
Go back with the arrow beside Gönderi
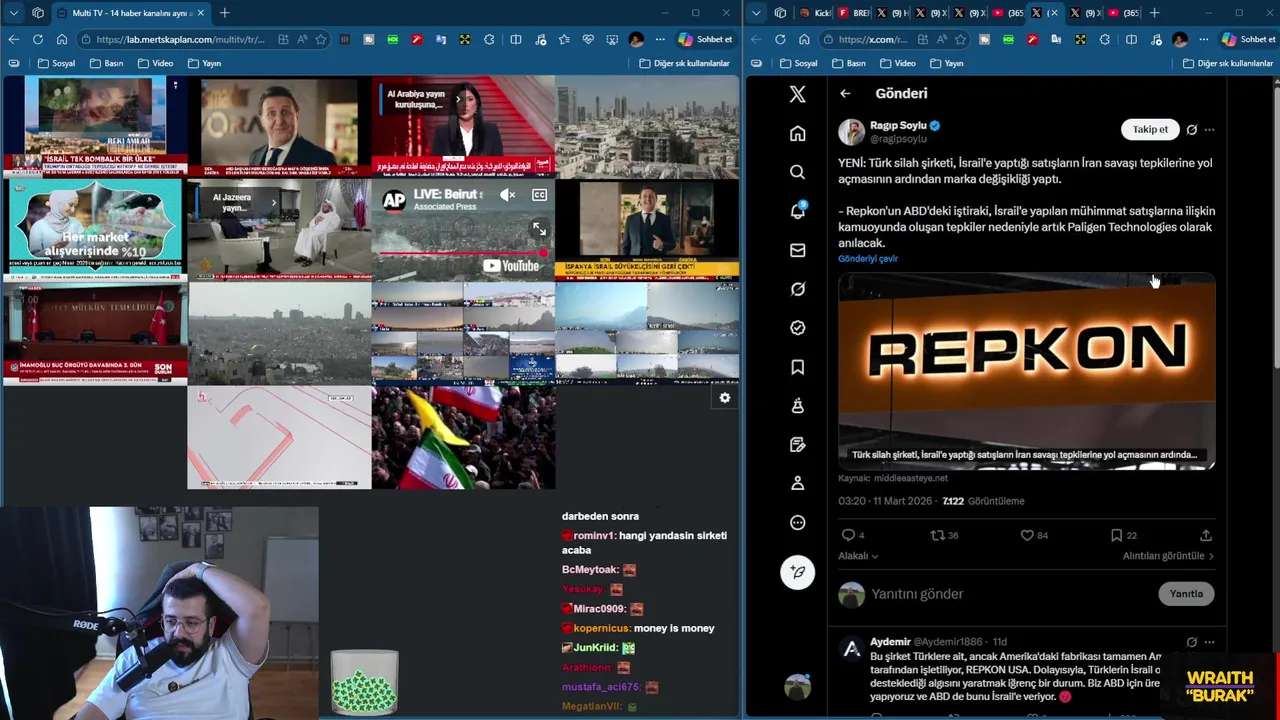coord(845,93)
